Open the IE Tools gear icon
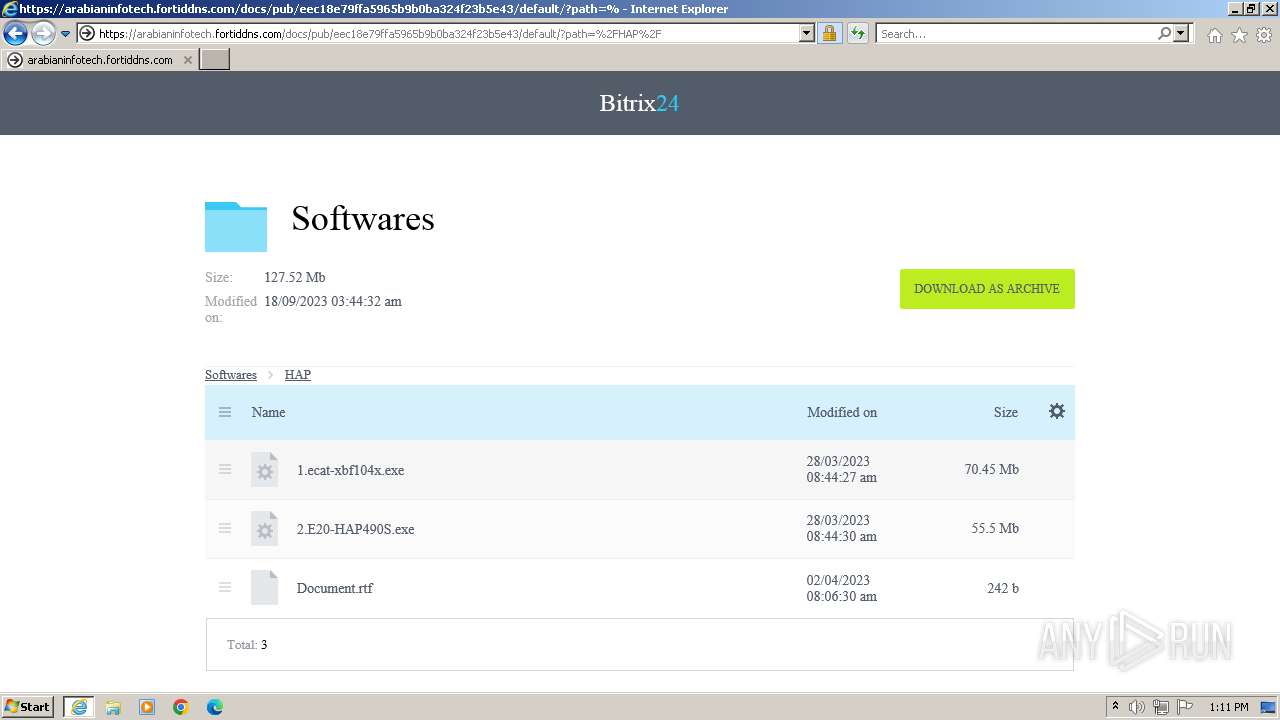1280x720 pixels. tap(1264, 35)
